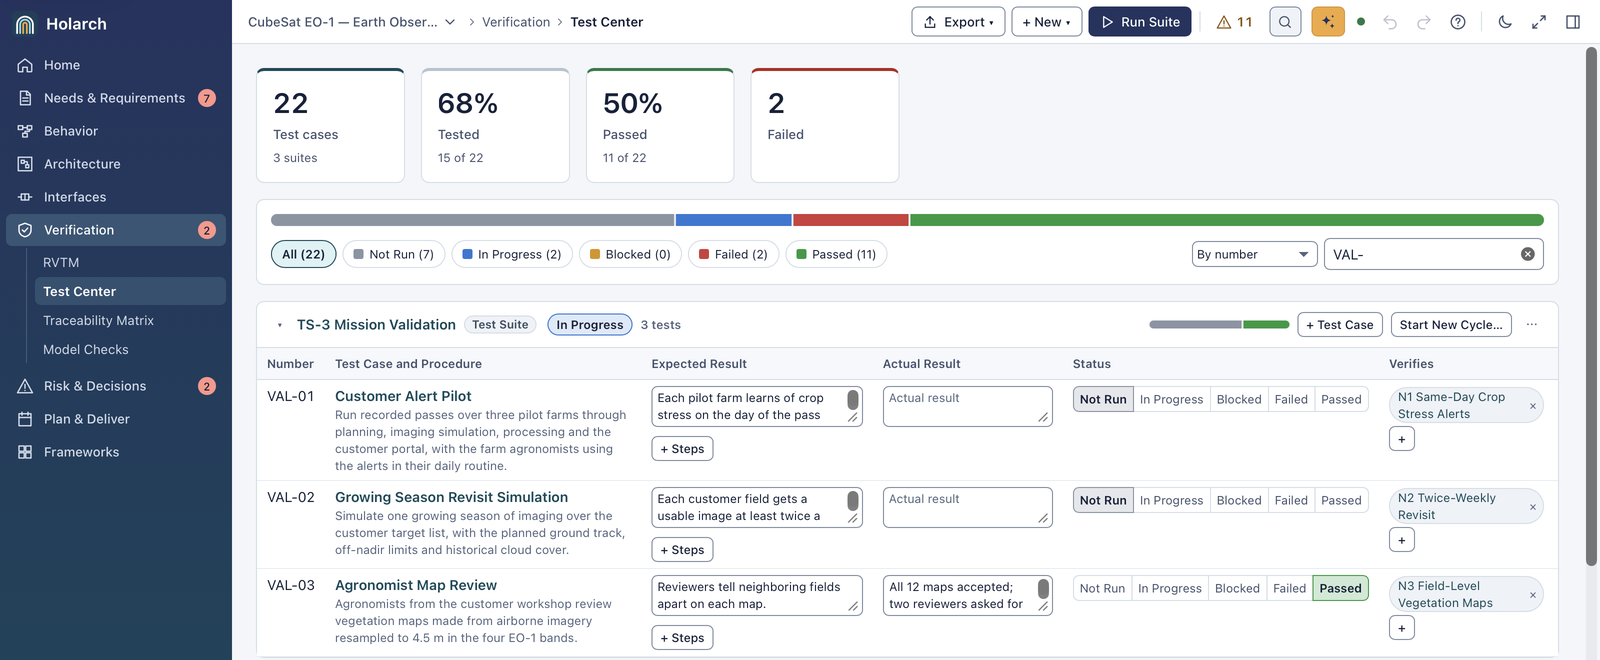Open Needs & Requirements in the sidebar
Viewport: 1600px width, 660px height.
pyautogui.click(x=116, y=98)
